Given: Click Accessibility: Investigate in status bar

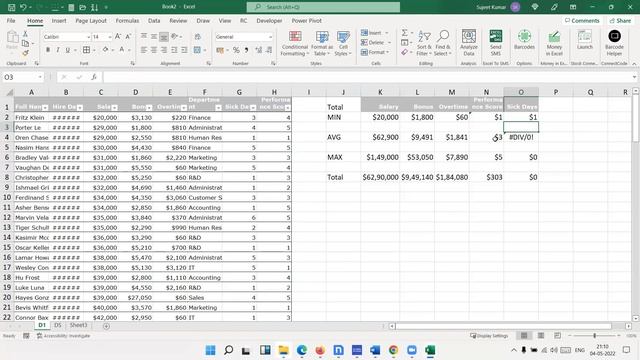Looking at the screenshot, I should coord(63,336).
